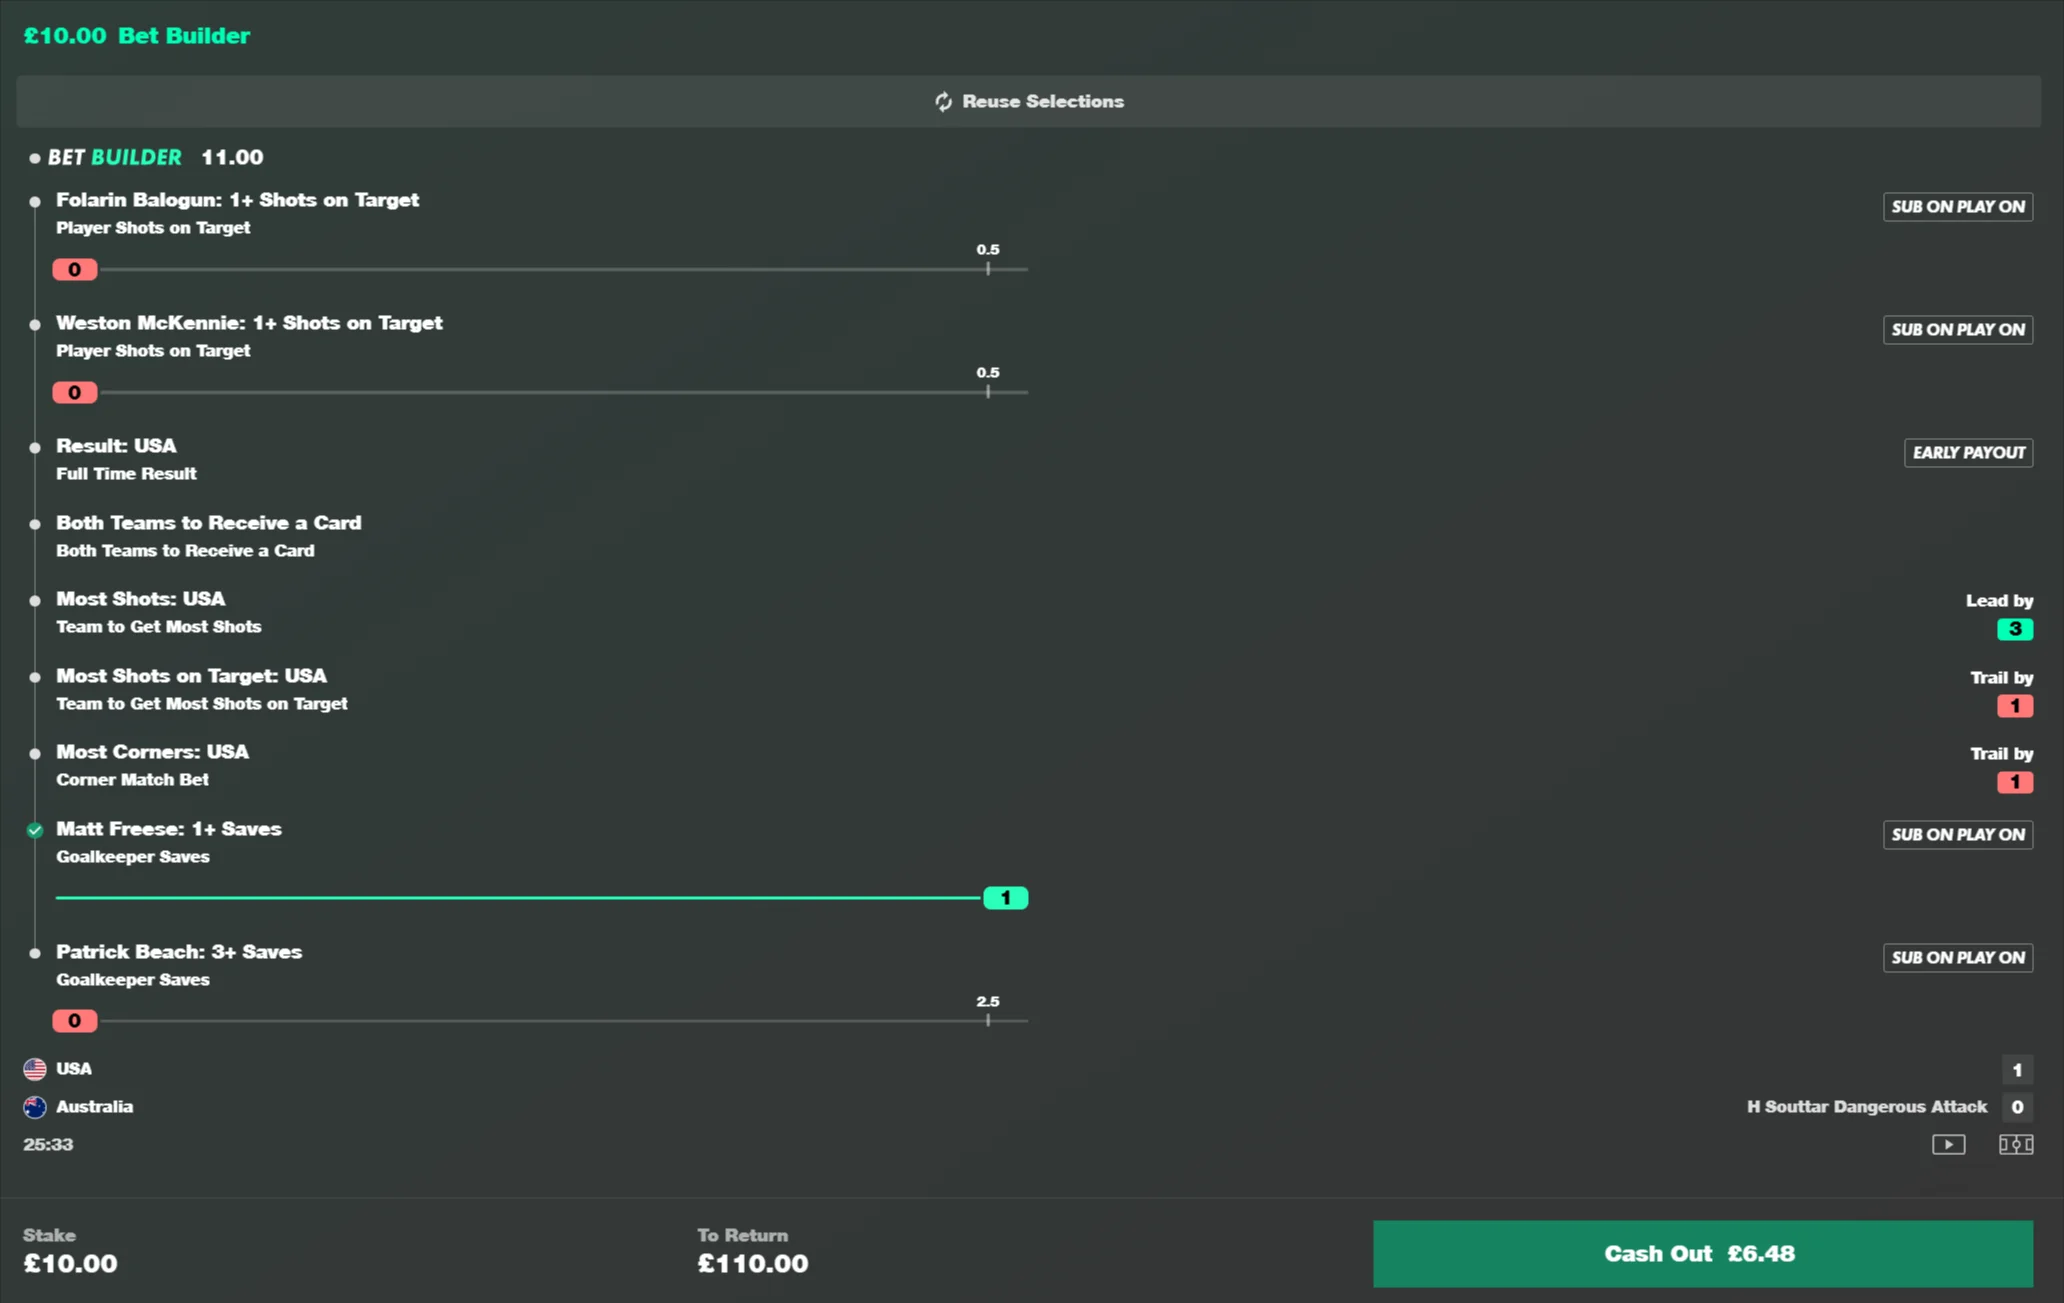Click 'Team to Get Most Shots on Target' label
The height and width of the screenshot is (1303, 2064).
[x=202, y=704]
